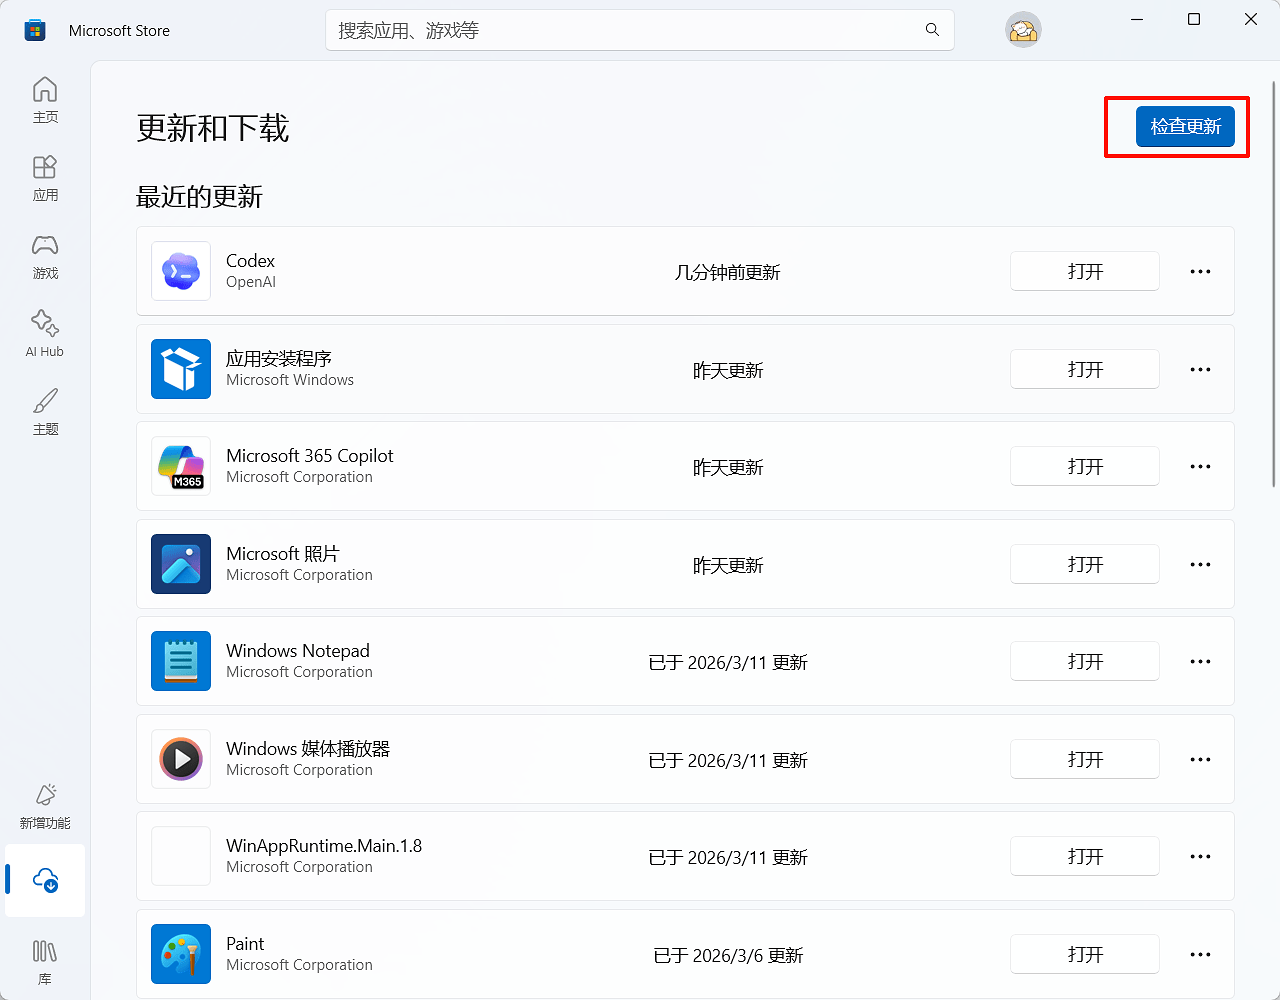Screen dimensions: 1280x1000
Task: Click the Microsoft Store logo icon
Action: point(35,30)
